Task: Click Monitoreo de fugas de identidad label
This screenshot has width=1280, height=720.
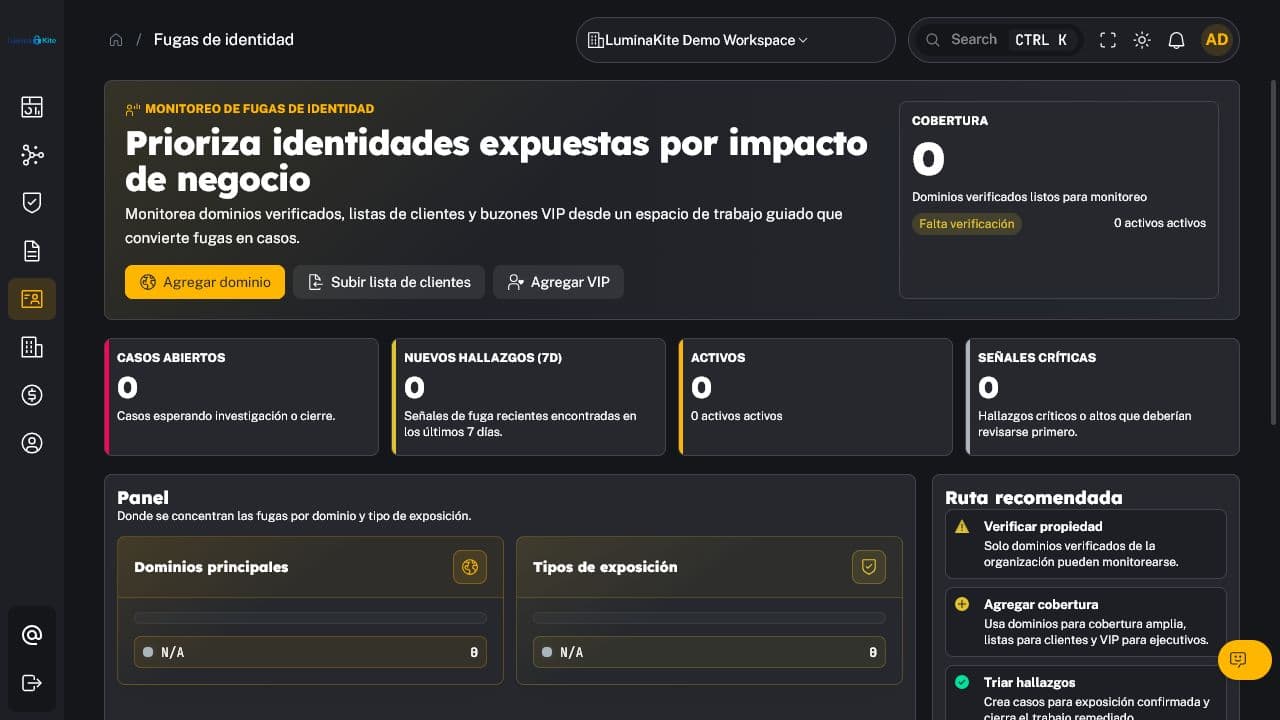Action: click(259, 108)
